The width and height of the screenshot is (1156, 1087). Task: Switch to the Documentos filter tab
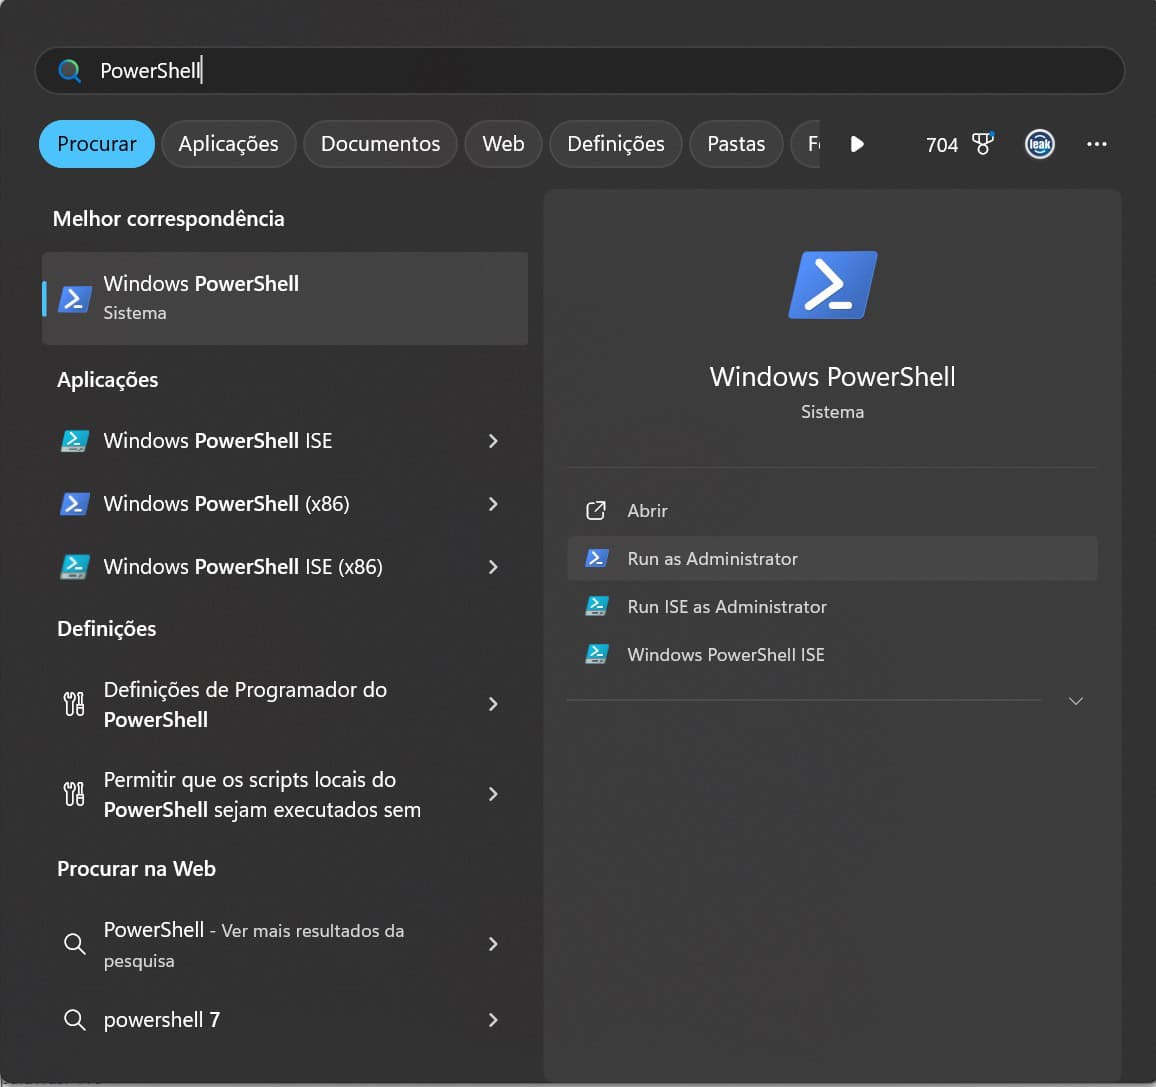[380, 144]
